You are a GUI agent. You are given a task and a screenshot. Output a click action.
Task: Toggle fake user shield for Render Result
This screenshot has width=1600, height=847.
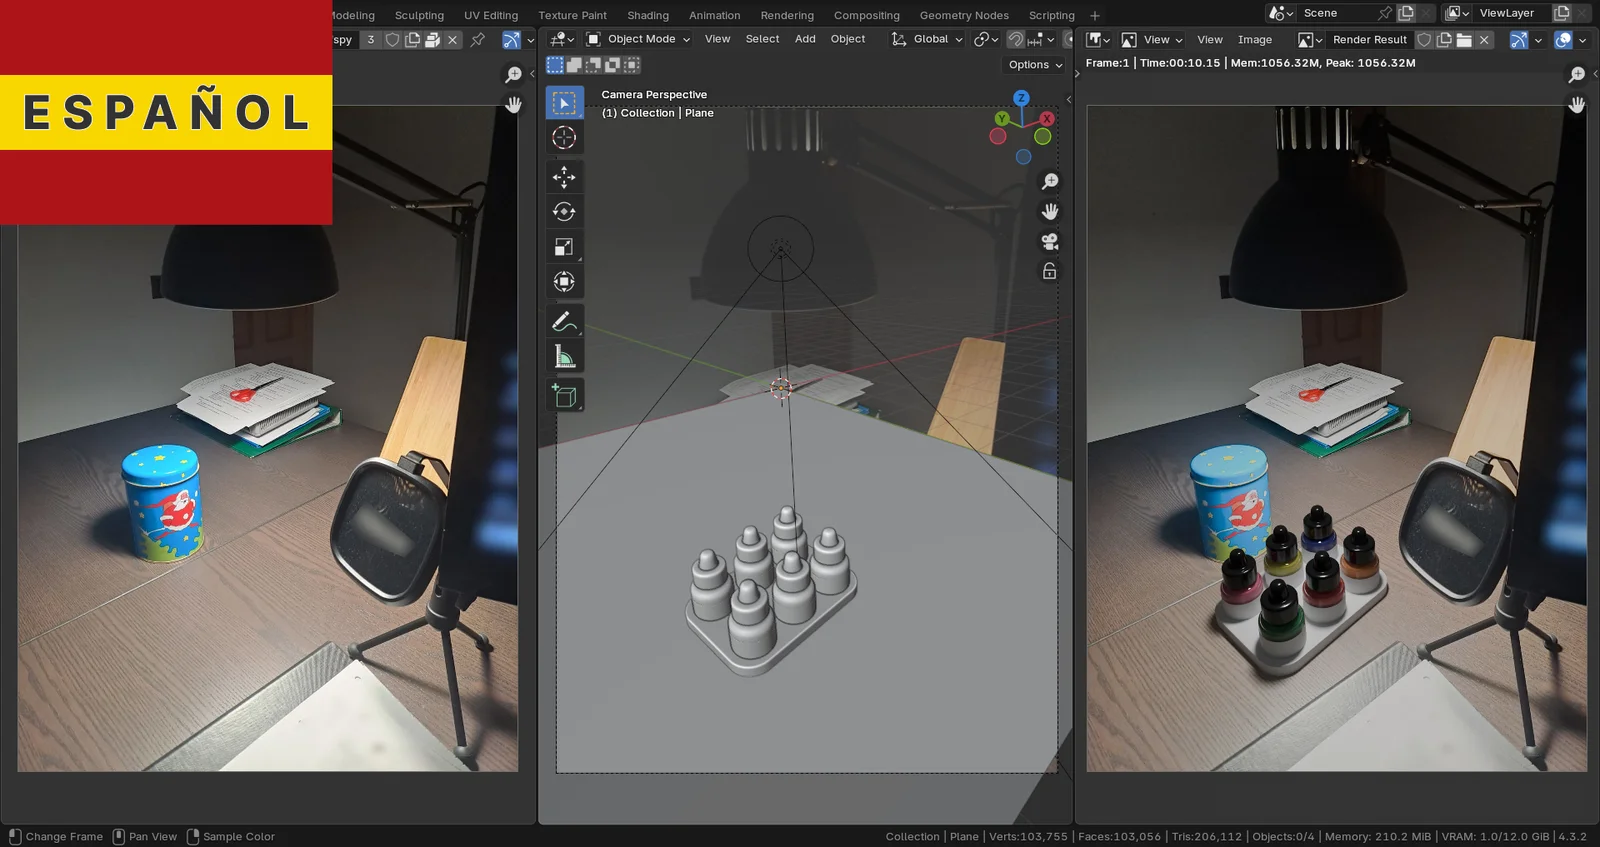point(1424,40)
